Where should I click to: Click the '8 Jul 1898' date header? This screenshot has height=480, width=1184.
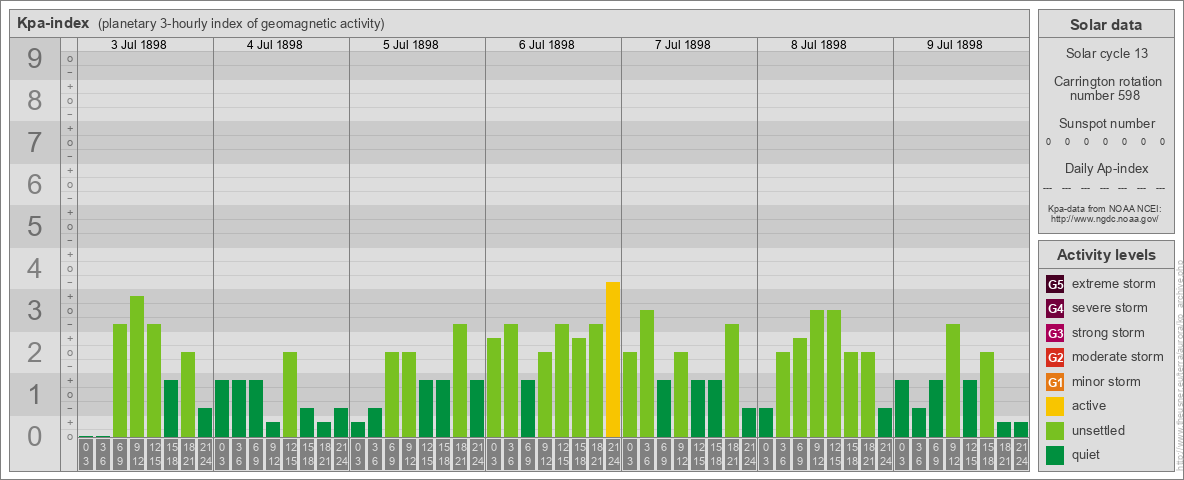(x=819, y=45)
